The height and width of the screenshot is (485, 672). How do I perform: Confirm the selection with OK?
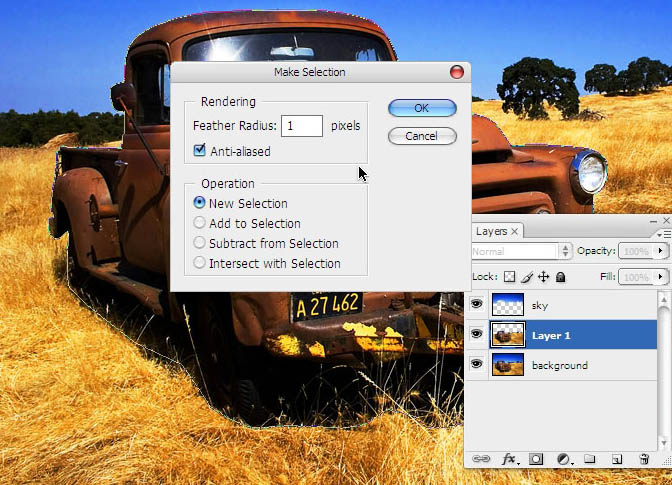[422, 108]
